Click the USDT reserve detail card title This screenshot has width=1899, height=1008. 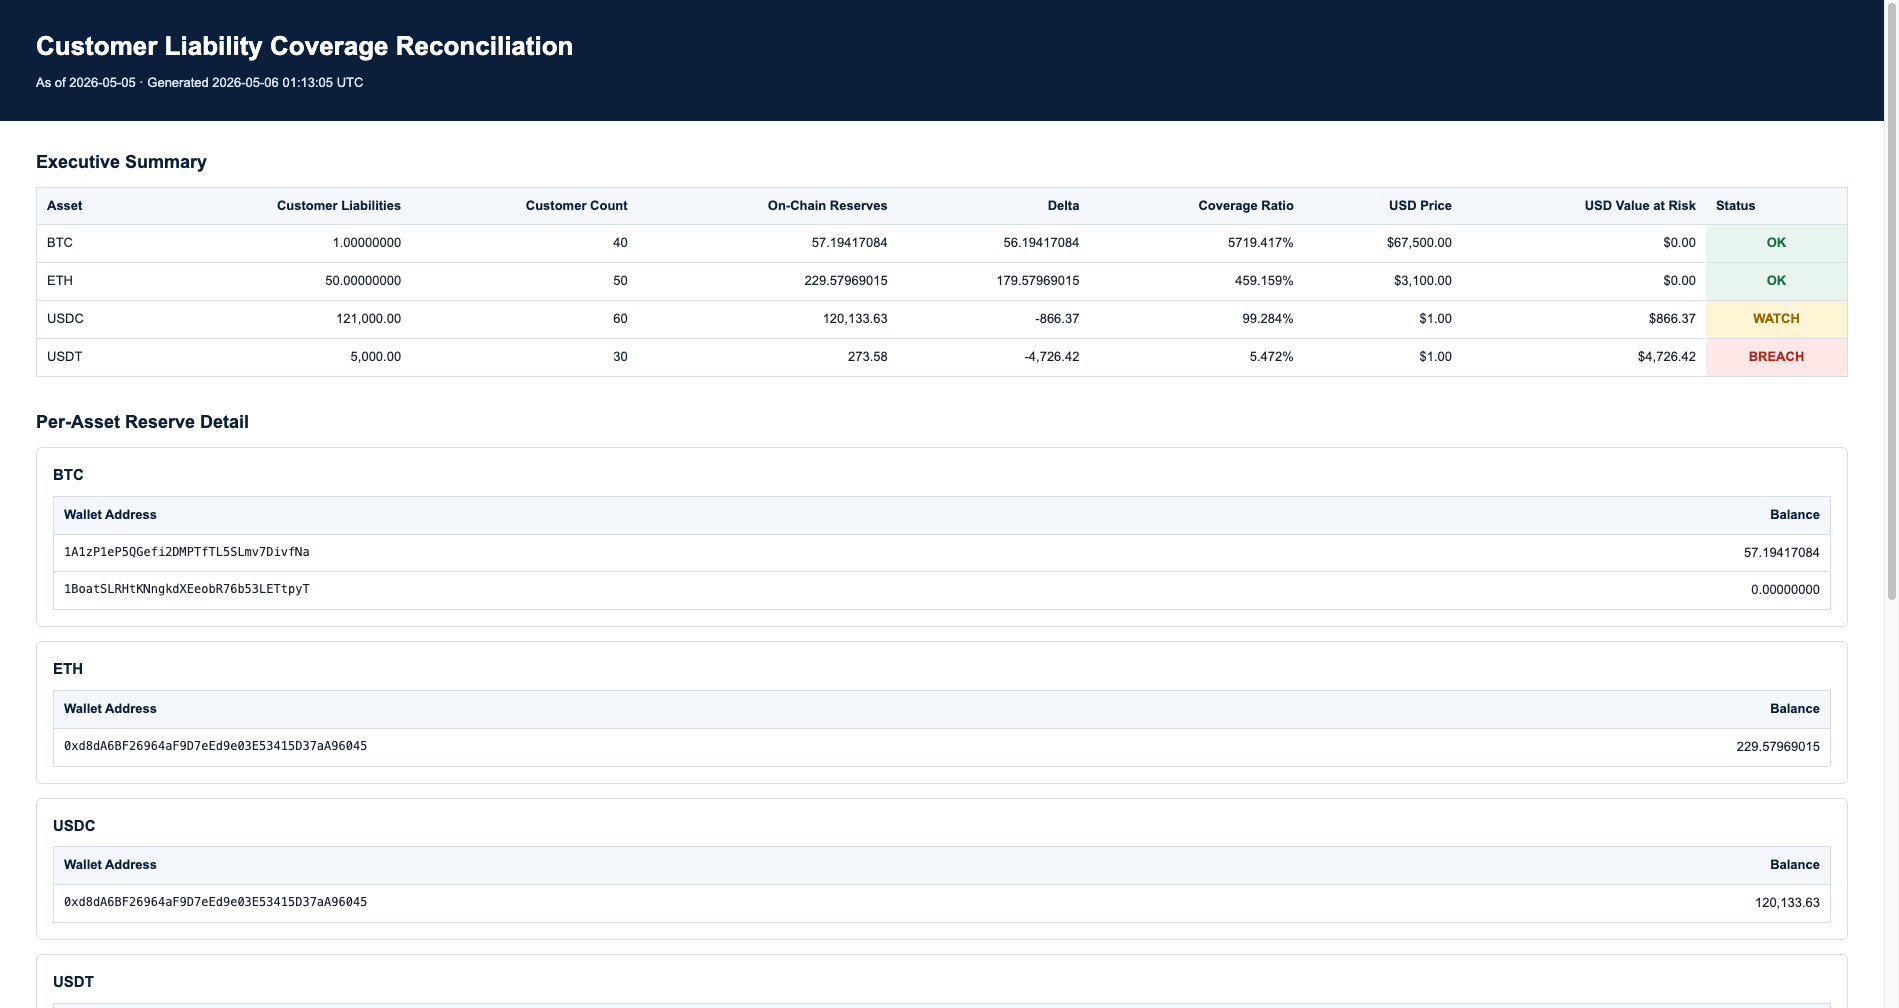pos(73,982)
